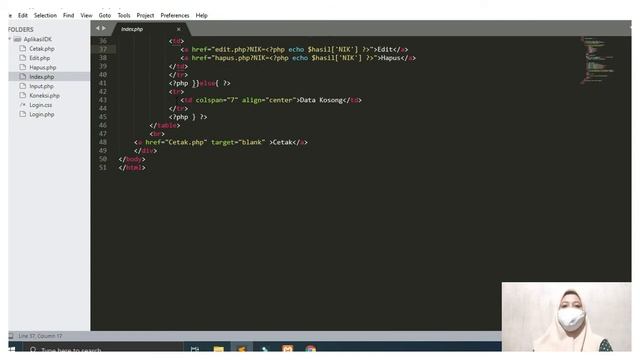Go to previous tab arrow
Image resolution: width=640 pixels, height=360 pixels.
[x=98, y=28]
